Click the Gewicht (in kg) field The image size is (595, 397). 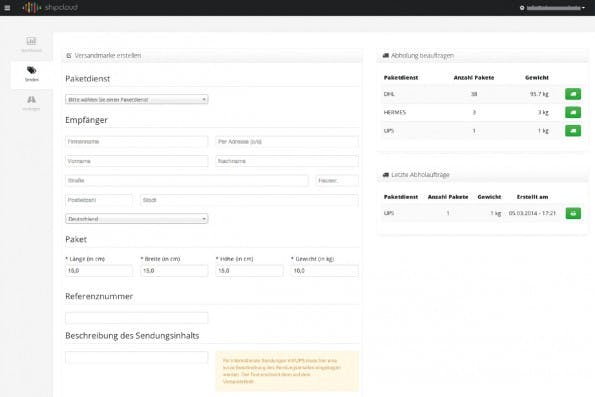[324, 271]
